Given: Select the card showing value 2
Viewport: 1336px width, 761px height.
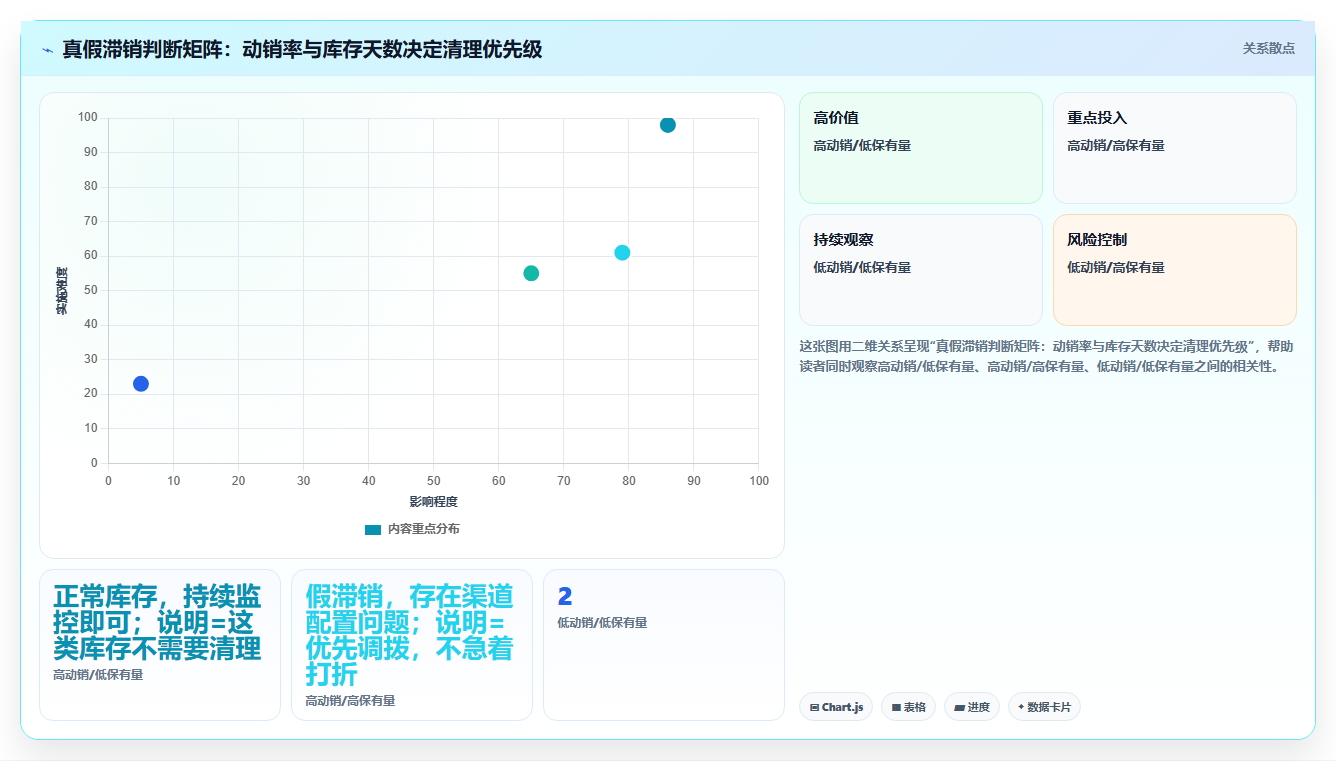Looking at the screenshot, I should click(x=664, y=645).
